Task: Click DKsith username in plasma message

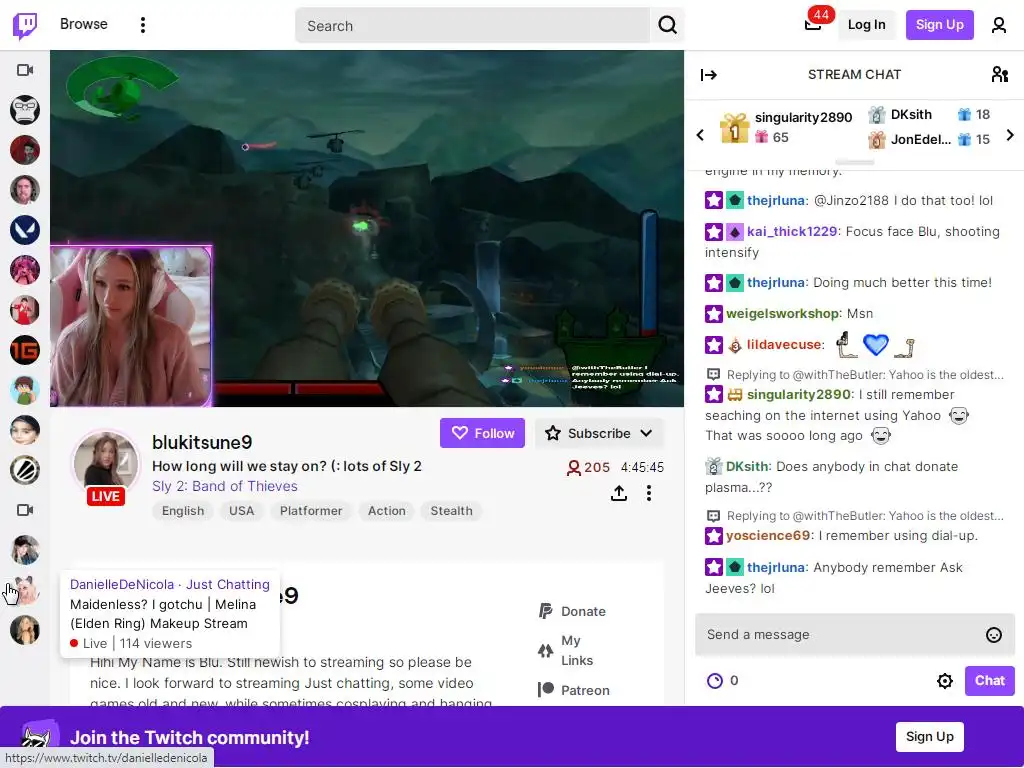Action: (x=747, y=467)
